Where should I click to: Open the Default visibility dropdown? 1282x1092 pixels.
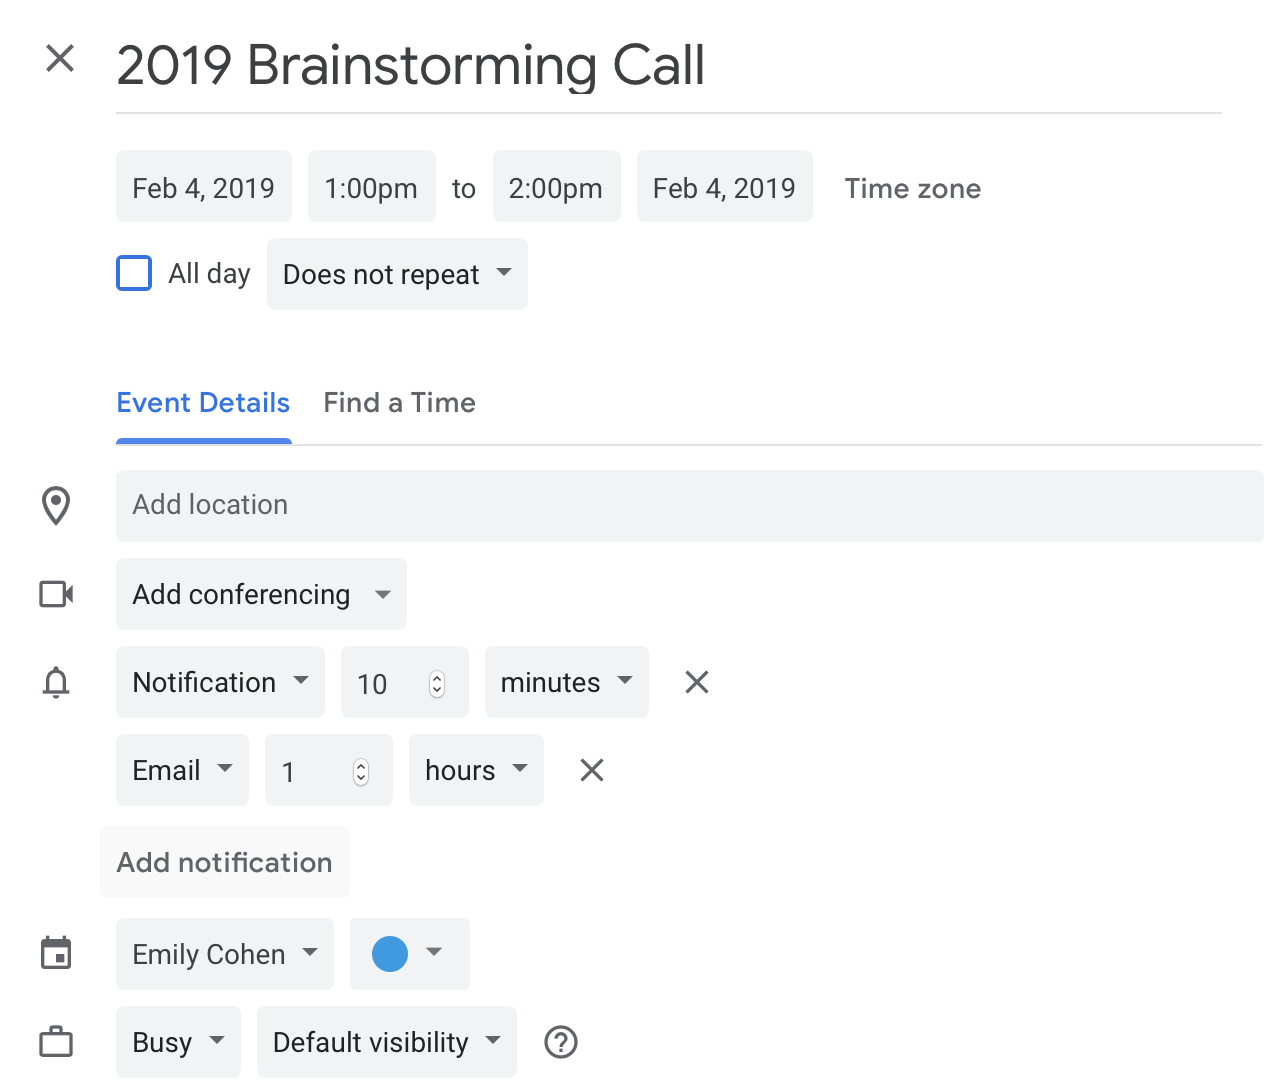click(386, 1042)
